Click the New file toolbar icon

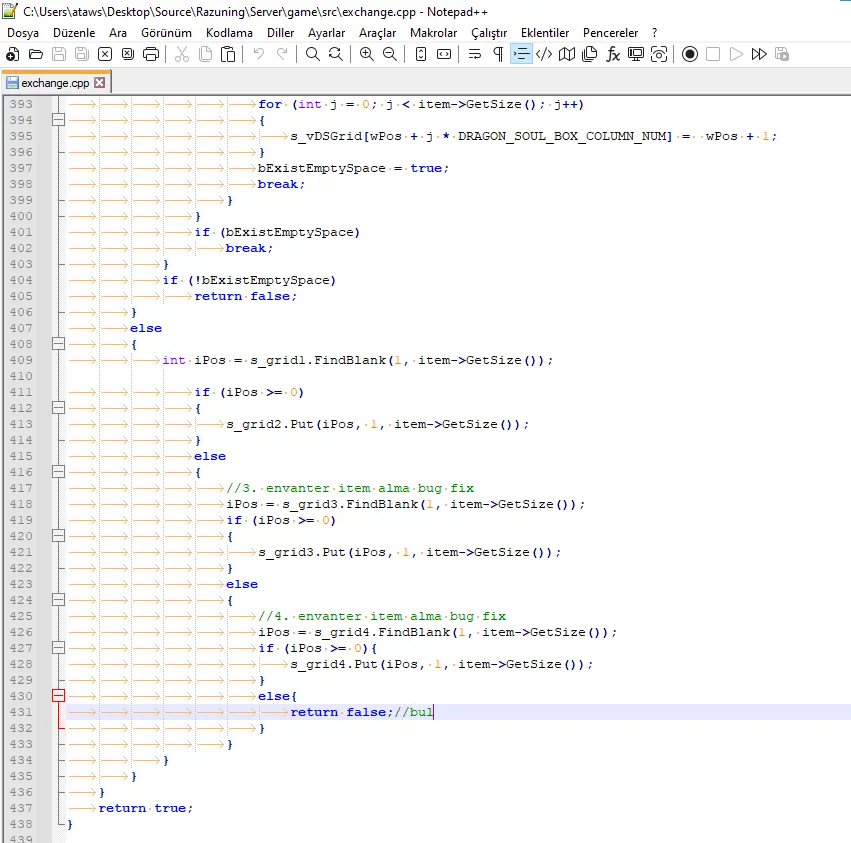click(13, 54)
